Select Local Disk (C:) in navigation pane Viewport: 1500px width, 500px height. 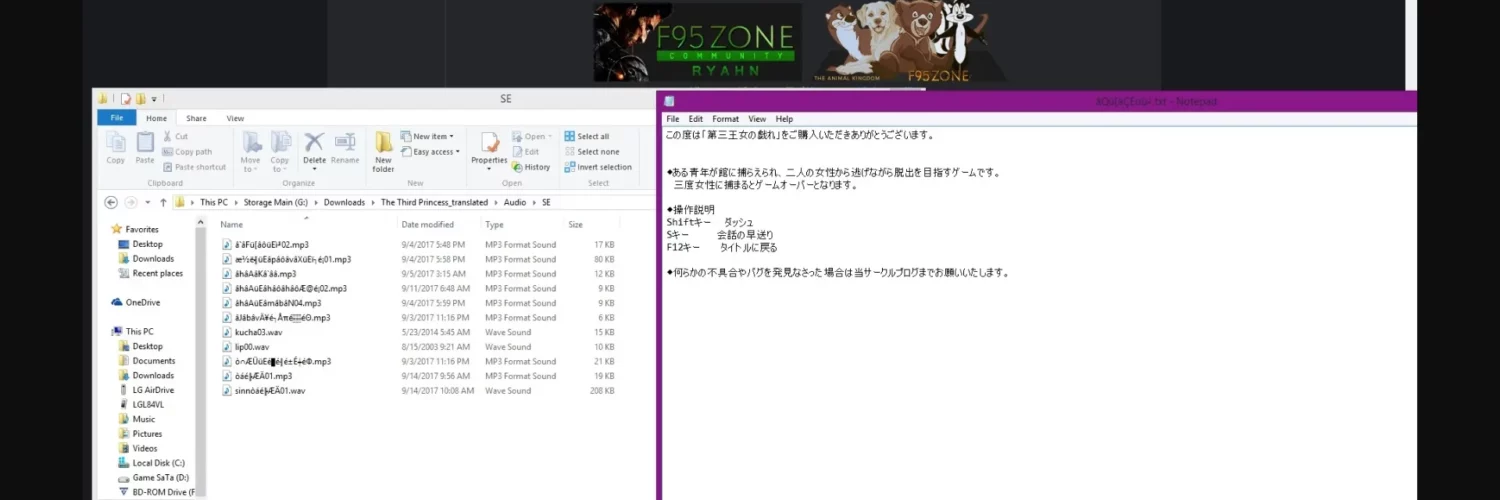pos(158,463)
